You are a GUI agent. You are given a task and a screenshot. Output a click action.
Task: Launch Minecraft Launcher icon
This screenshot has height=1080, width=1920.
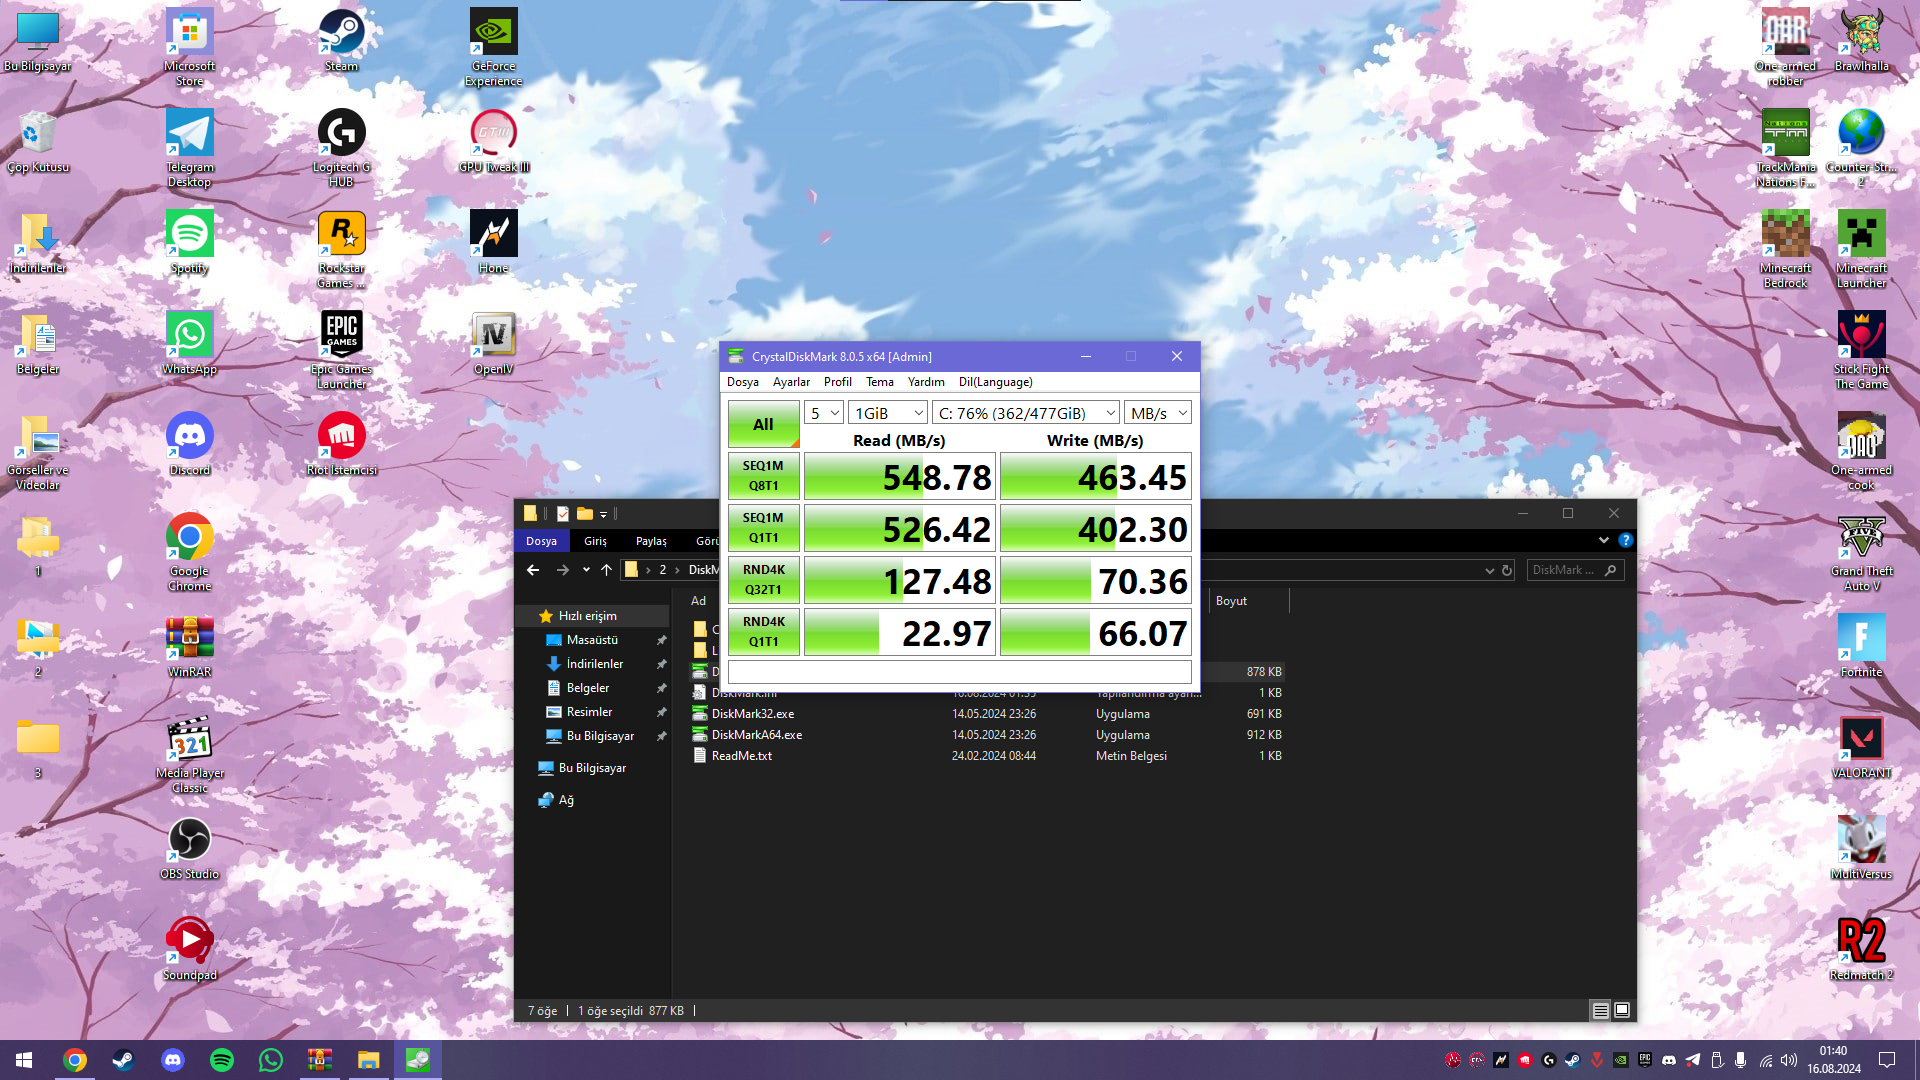(x=1861, y=249)
